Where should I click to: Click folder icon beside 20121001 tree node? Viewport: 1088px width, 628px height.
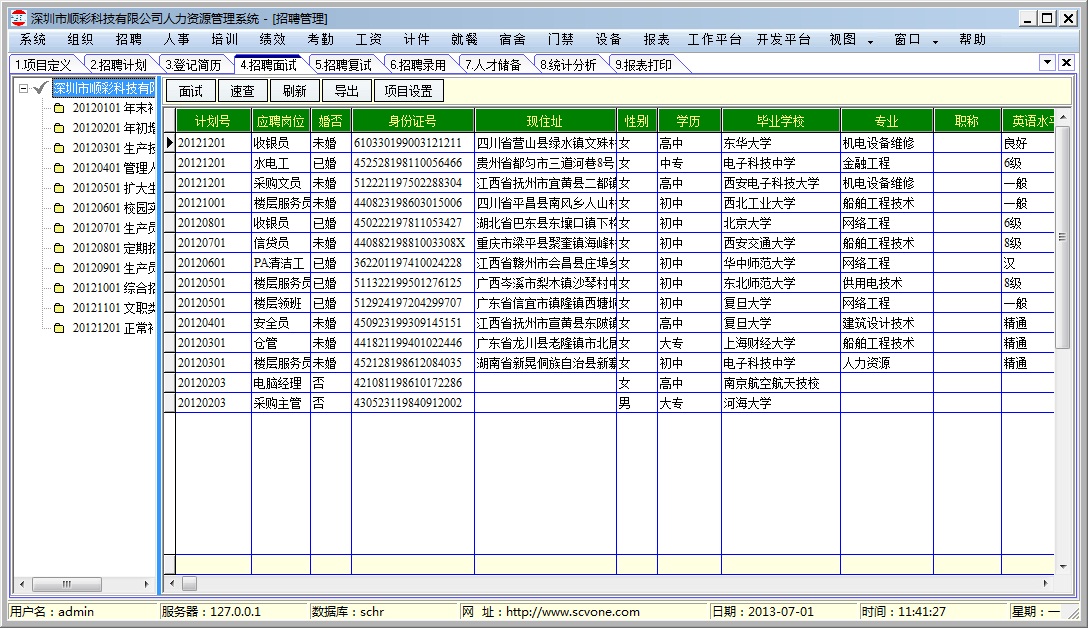(x=59, y=288)
